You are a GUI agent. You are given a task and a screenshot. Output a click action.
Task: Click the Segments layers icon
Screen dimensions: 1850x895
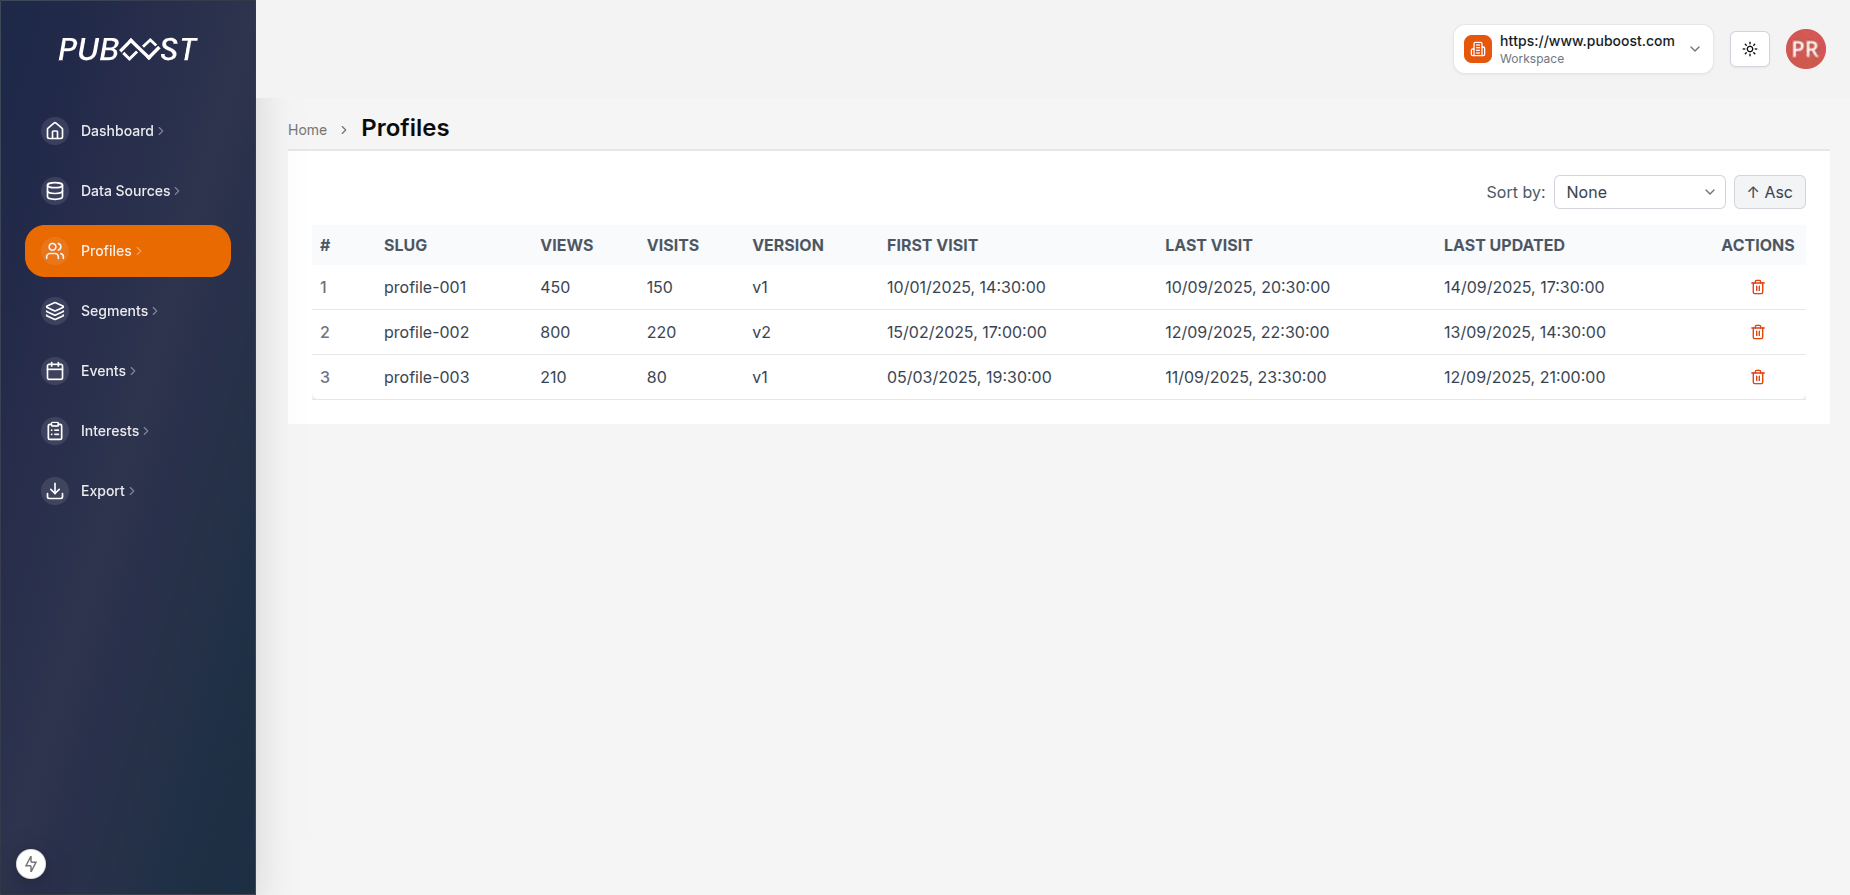pyautogui.click(x=55, y=311)
